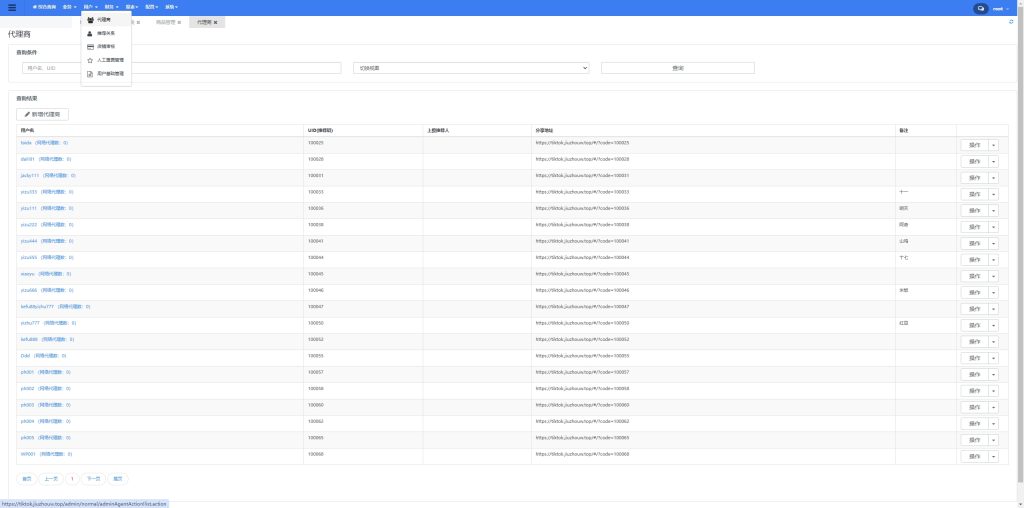Image resolution: width=1024 pixels, height=508 pixels.
Task: Click 操作 button for UID 100055 row
Action: [x=974, y=358]
